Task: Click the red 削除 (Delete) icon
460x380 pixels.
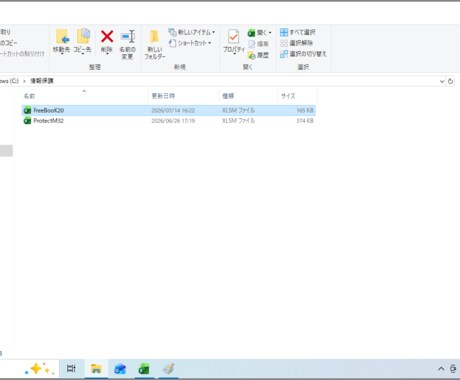Action: (107, 36)
